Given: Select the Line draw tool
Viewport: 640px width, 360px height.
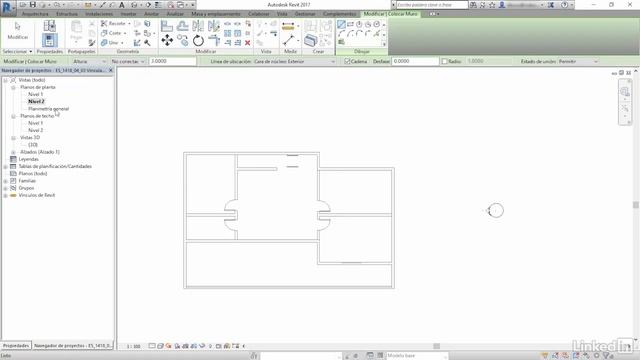Looking at the screenshot, I should (341, 24).
